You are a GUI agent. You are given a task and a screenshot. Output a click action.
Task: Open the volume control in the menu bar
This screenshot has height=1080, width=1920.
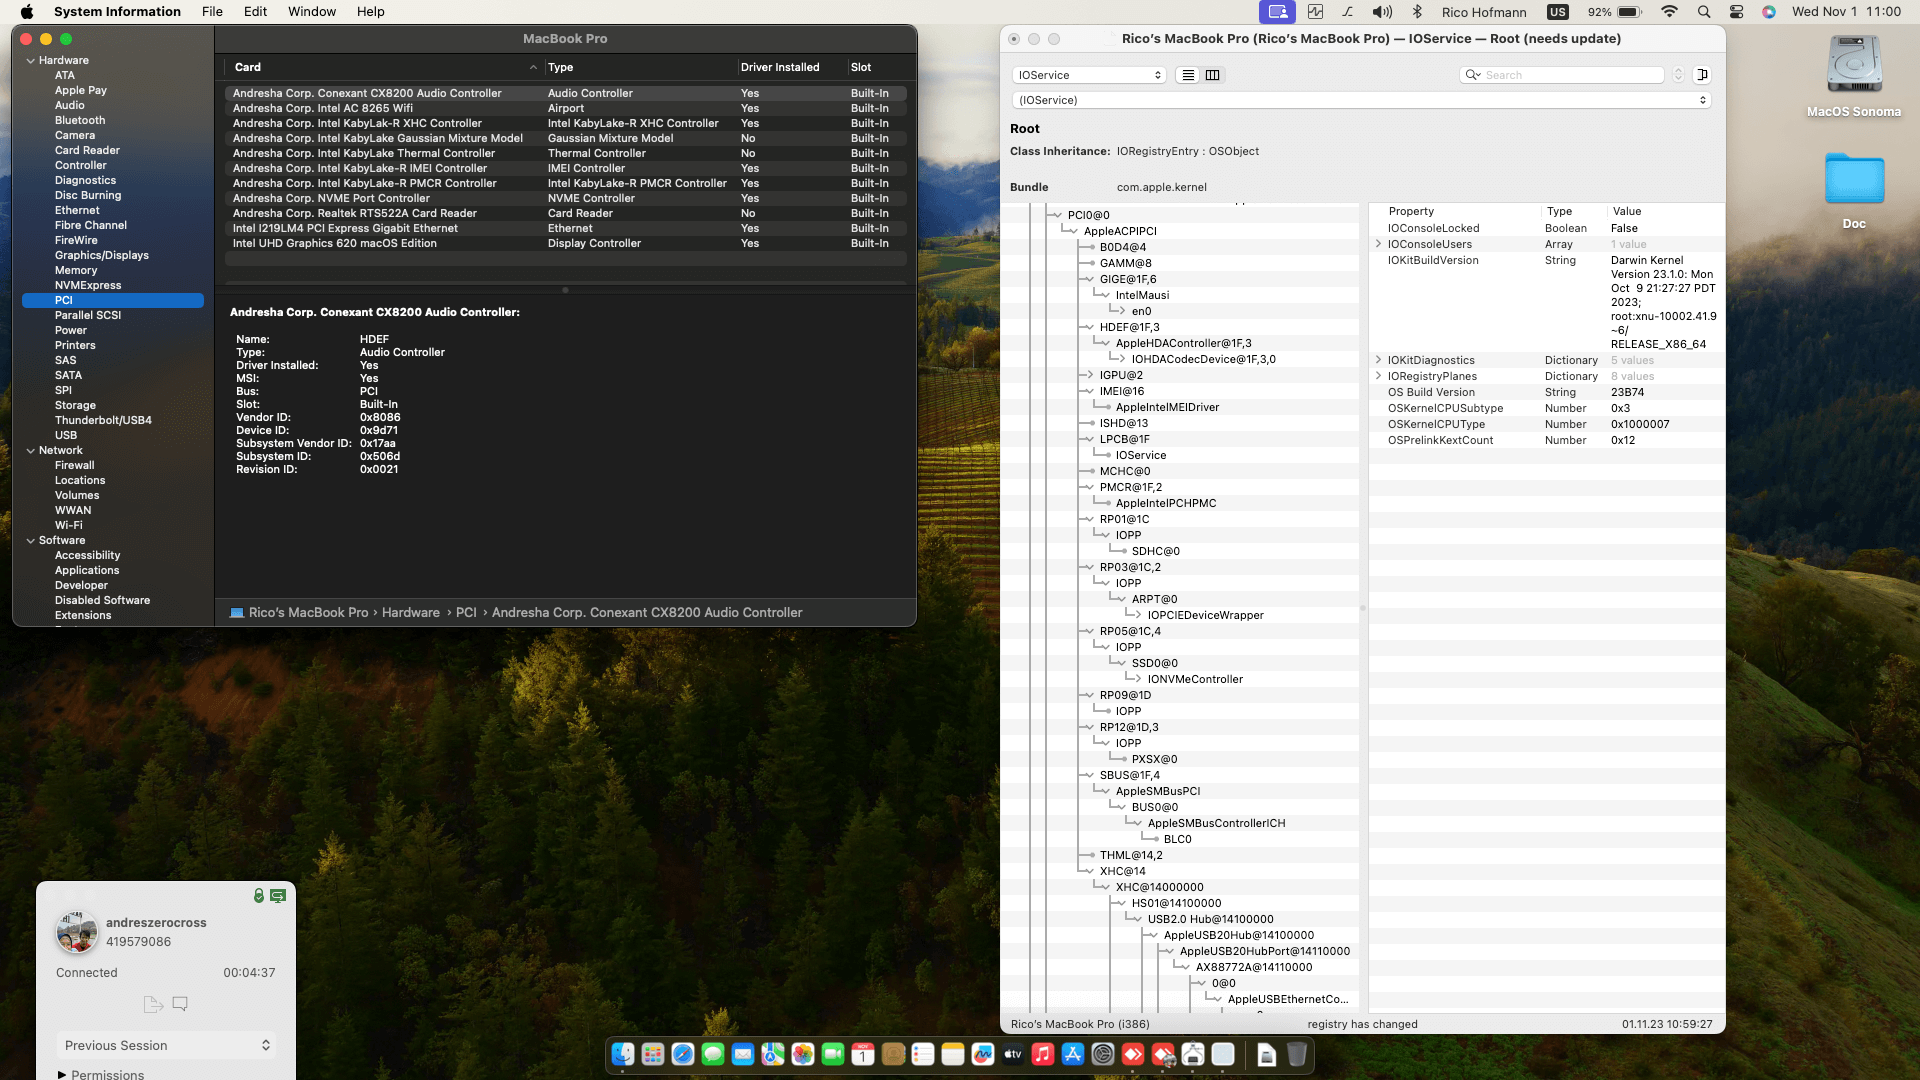[1382, 12]
